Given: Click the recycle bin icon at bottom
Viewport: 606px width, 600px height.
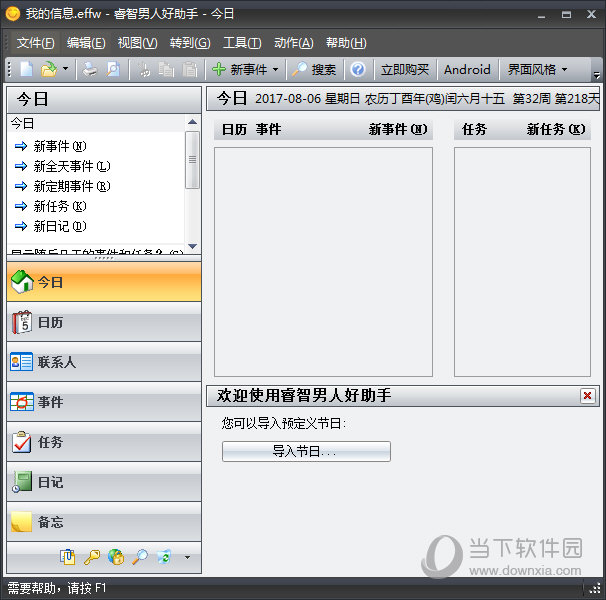Looking at the screenshot, I should [164, 557].
